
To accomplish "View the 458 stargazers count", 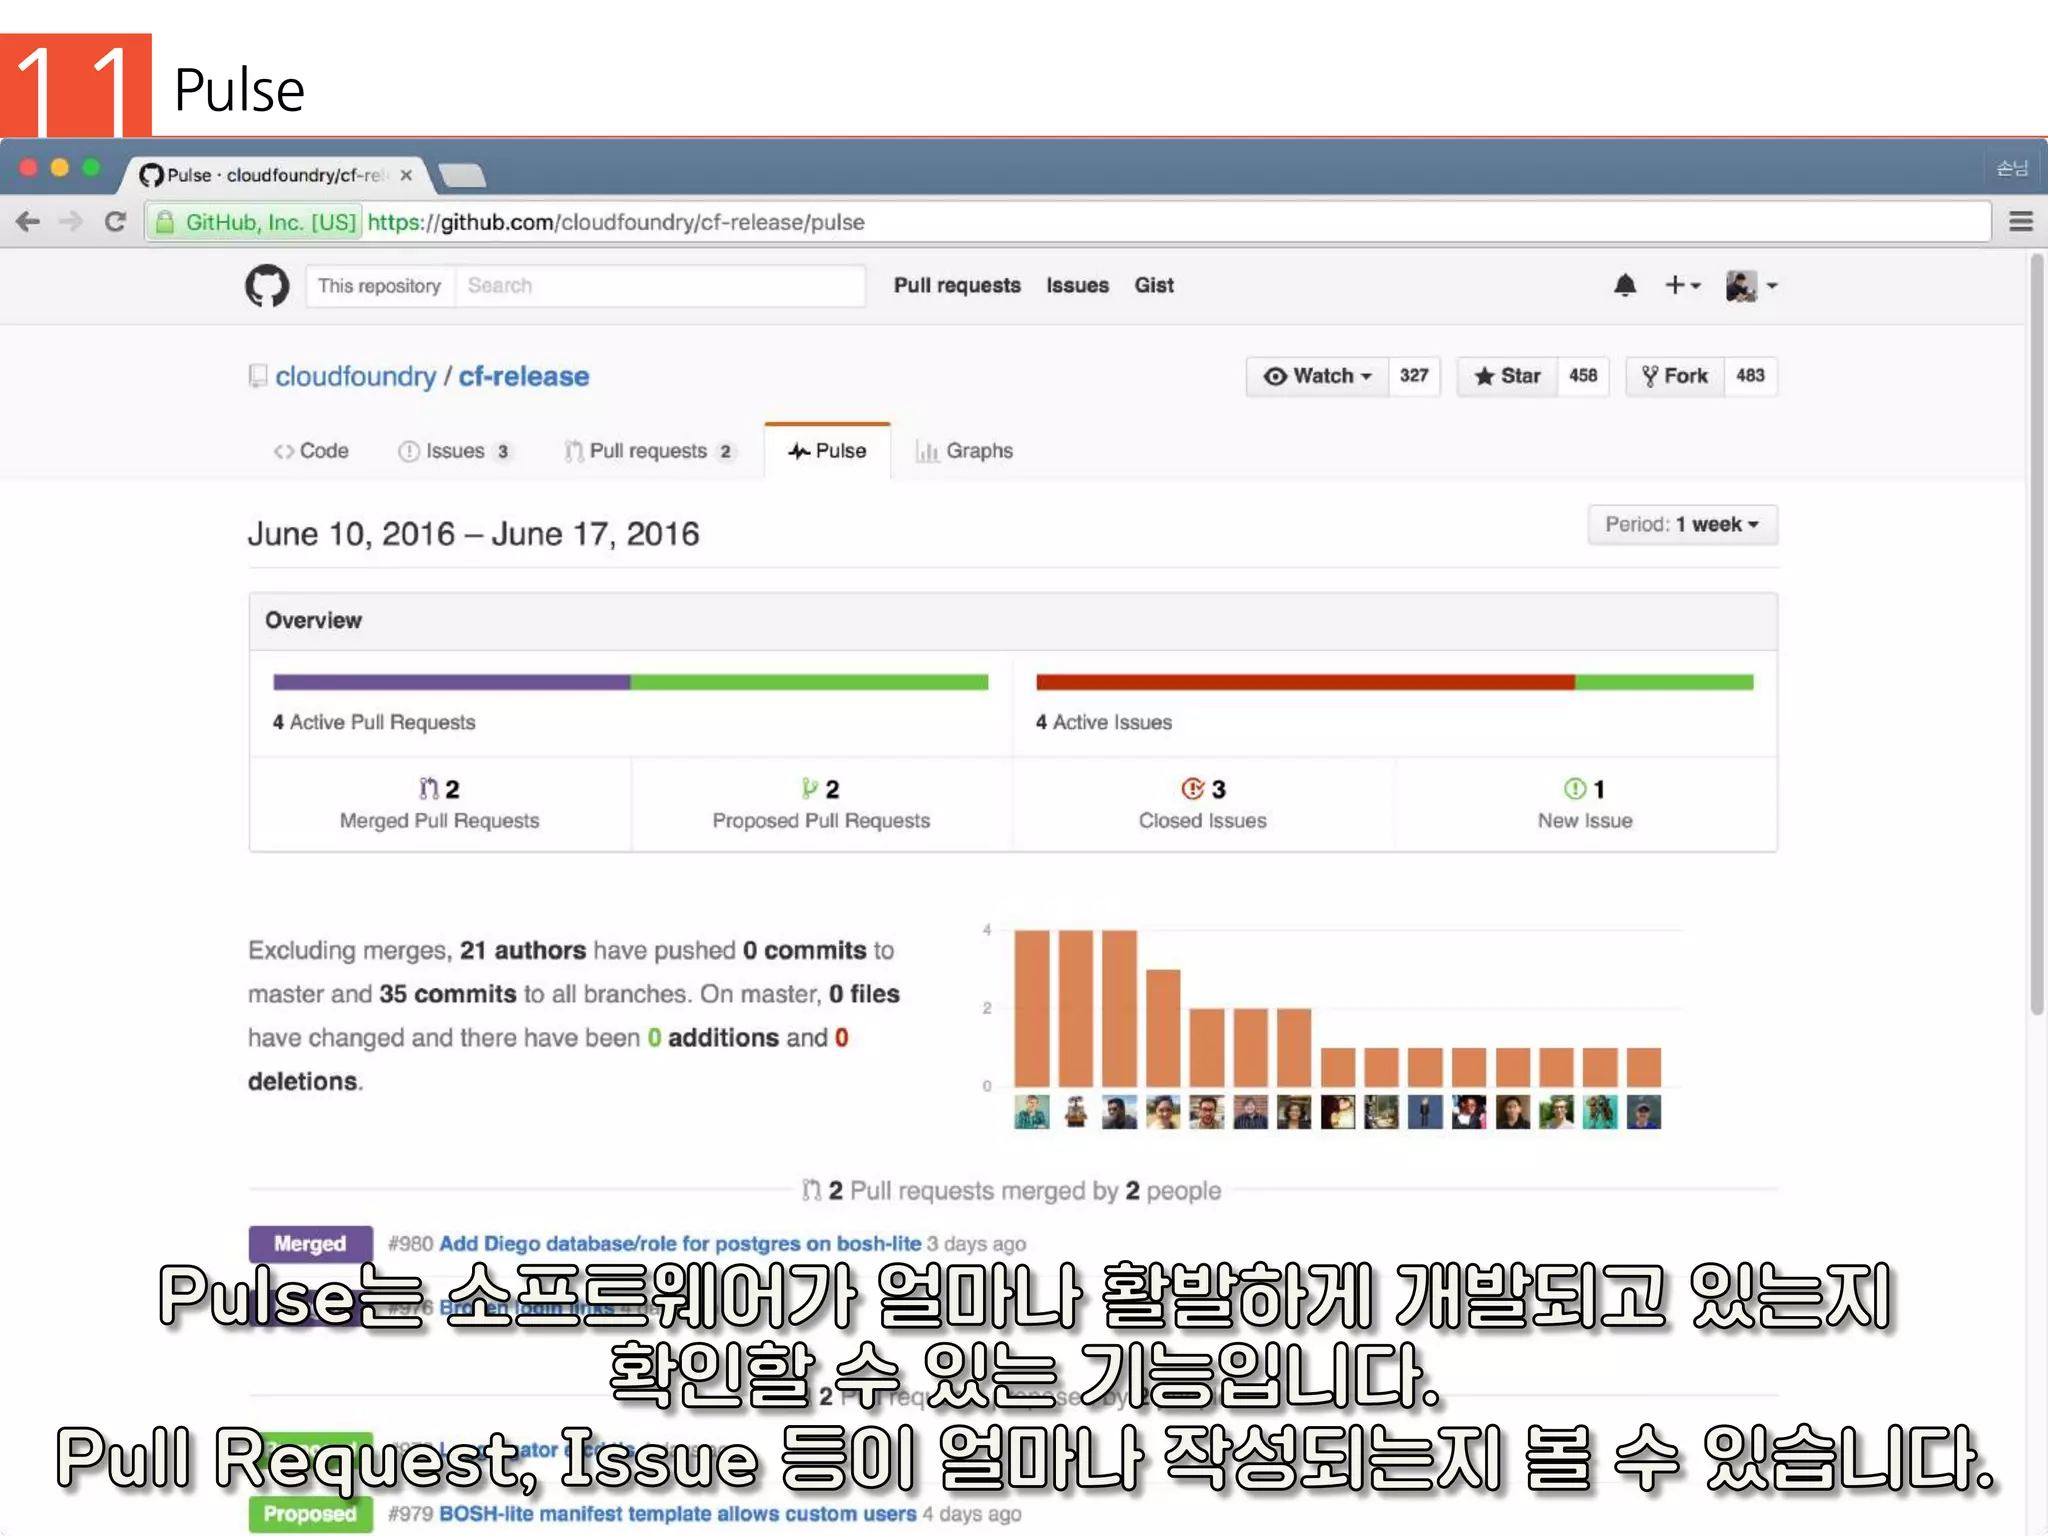I will pyautogui.click(x=1583, y=376).
